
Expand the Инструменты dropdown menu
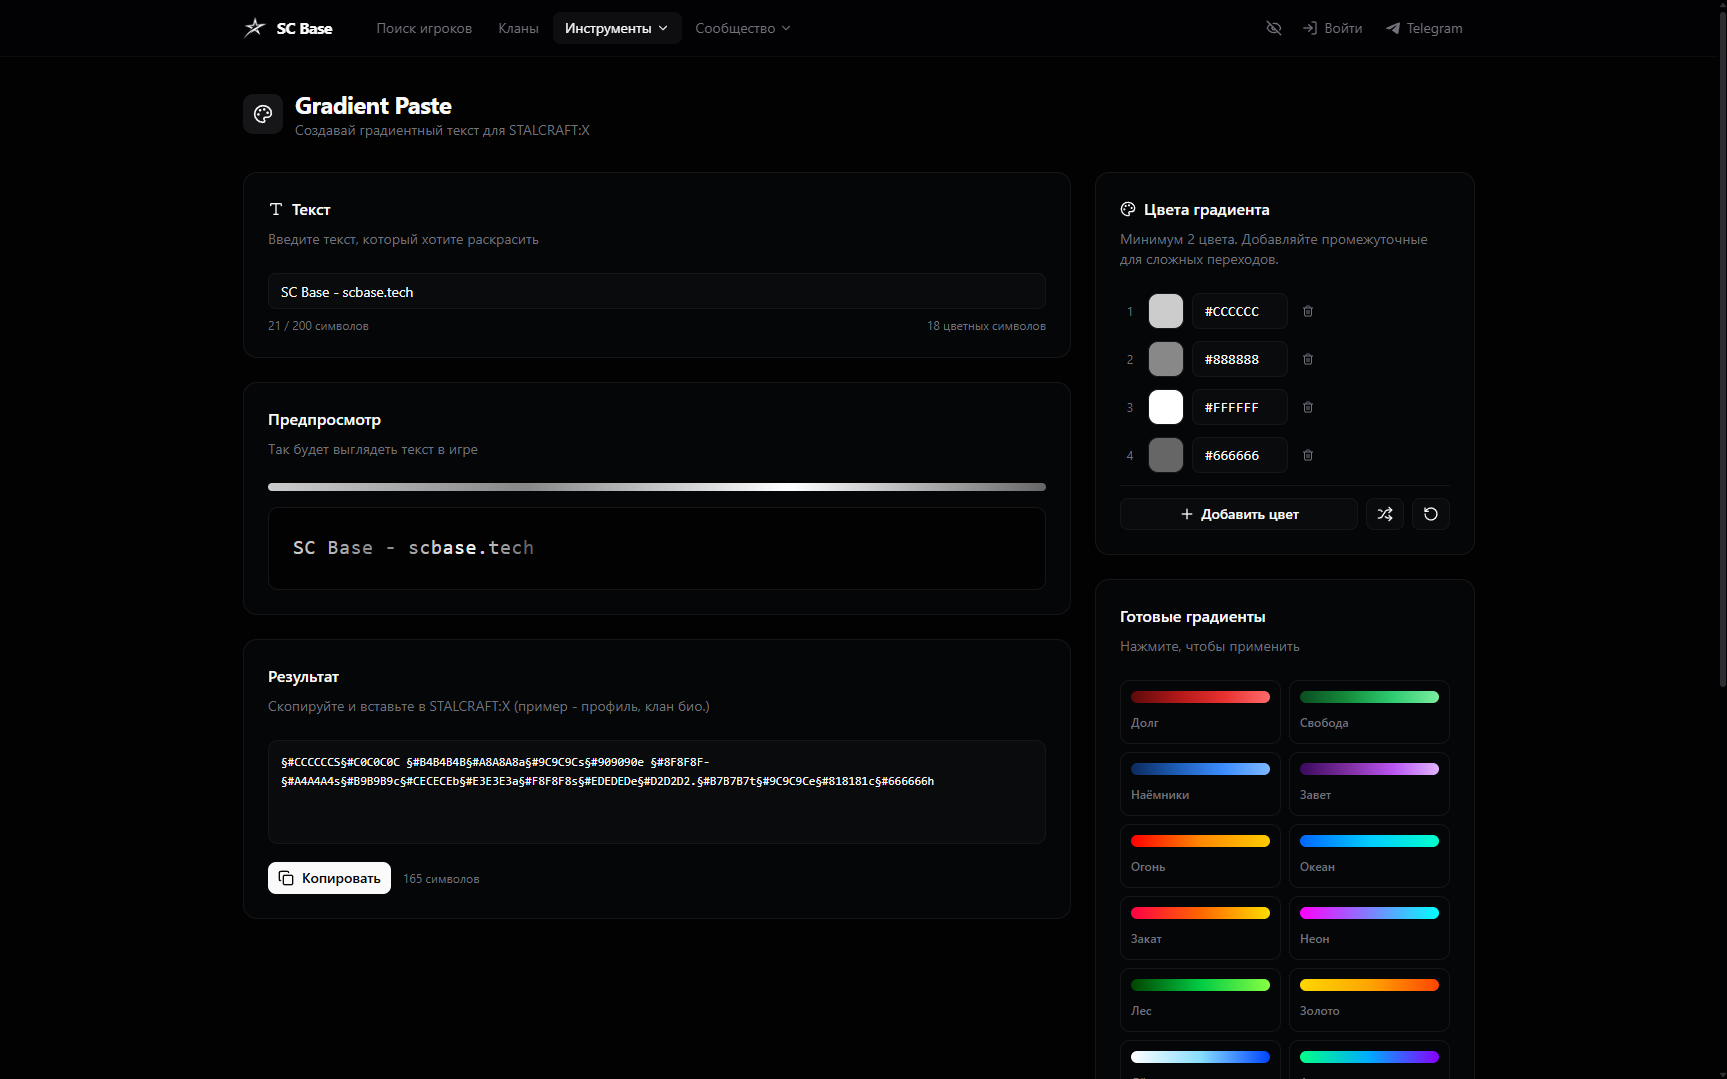point(617,28)
